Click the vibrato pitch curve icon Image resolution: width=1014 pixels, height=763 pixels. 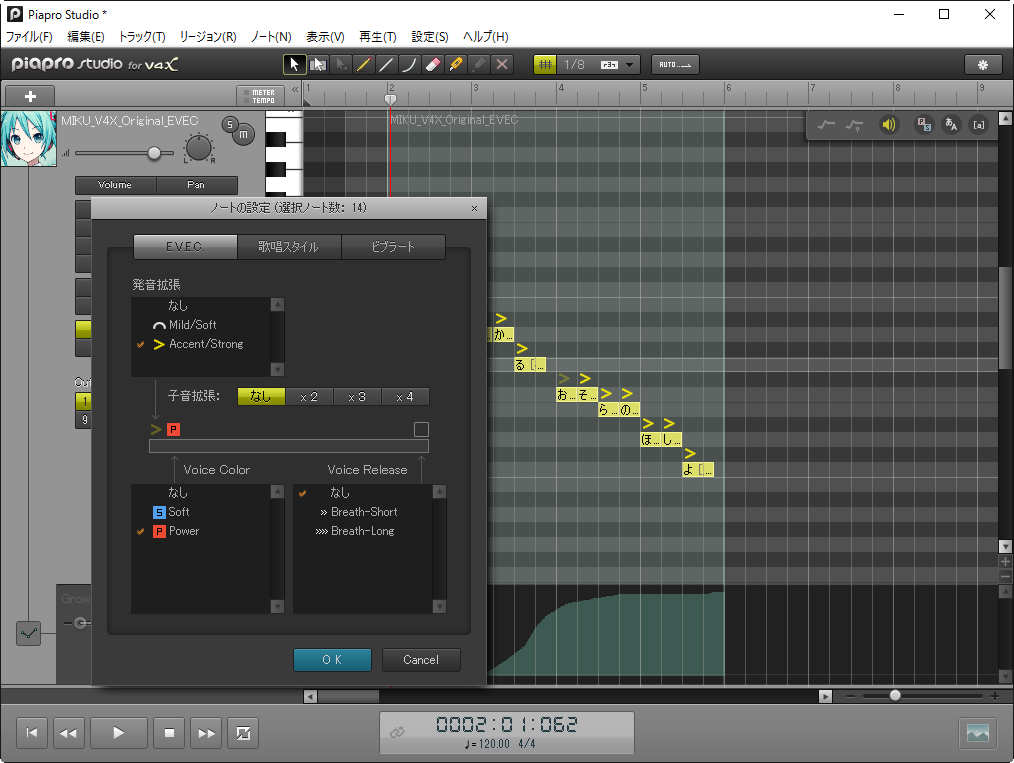point(855,125)
